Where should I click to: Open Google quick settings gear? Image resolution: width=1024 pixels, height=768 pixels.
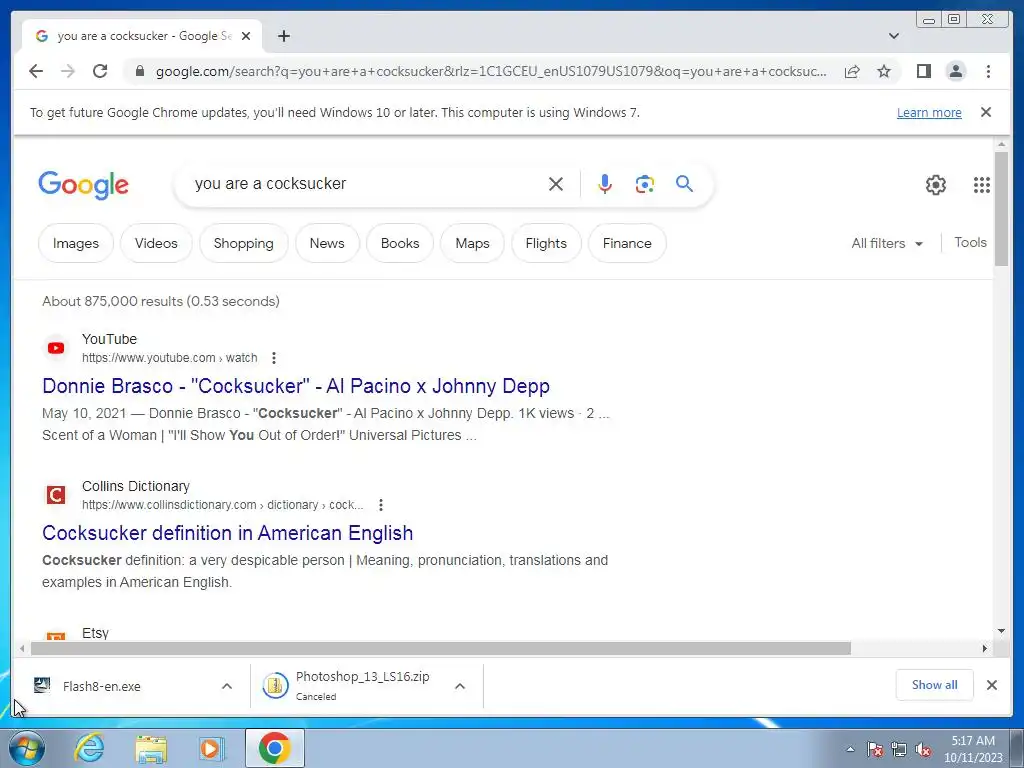click(935, 185)
